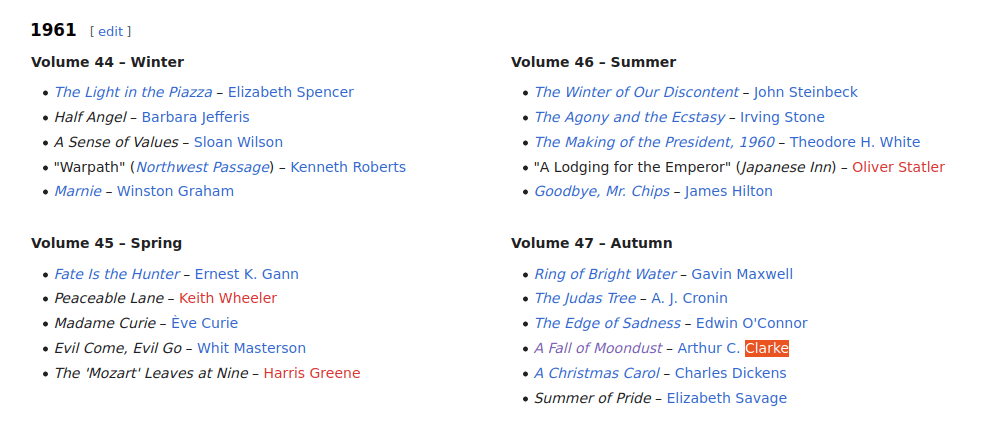Viewport: 989px width, 436px height.
Task: Visit the Irving Stone link
Action: pyautogui.click(x=782, y=117)
